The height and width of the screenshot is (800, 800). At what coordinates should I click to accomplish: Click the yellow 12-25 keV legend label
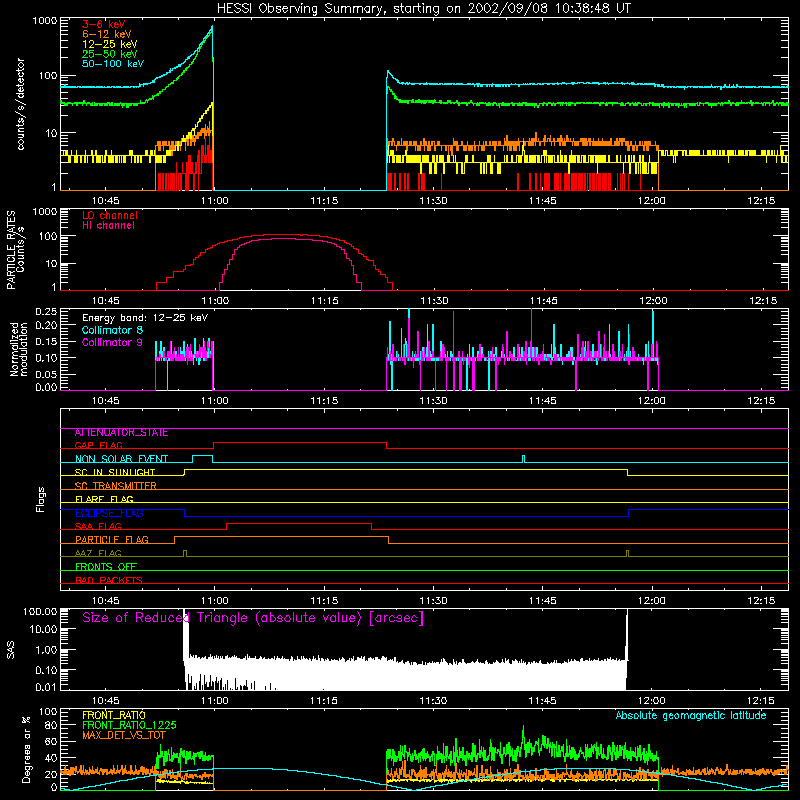[110, 44]
